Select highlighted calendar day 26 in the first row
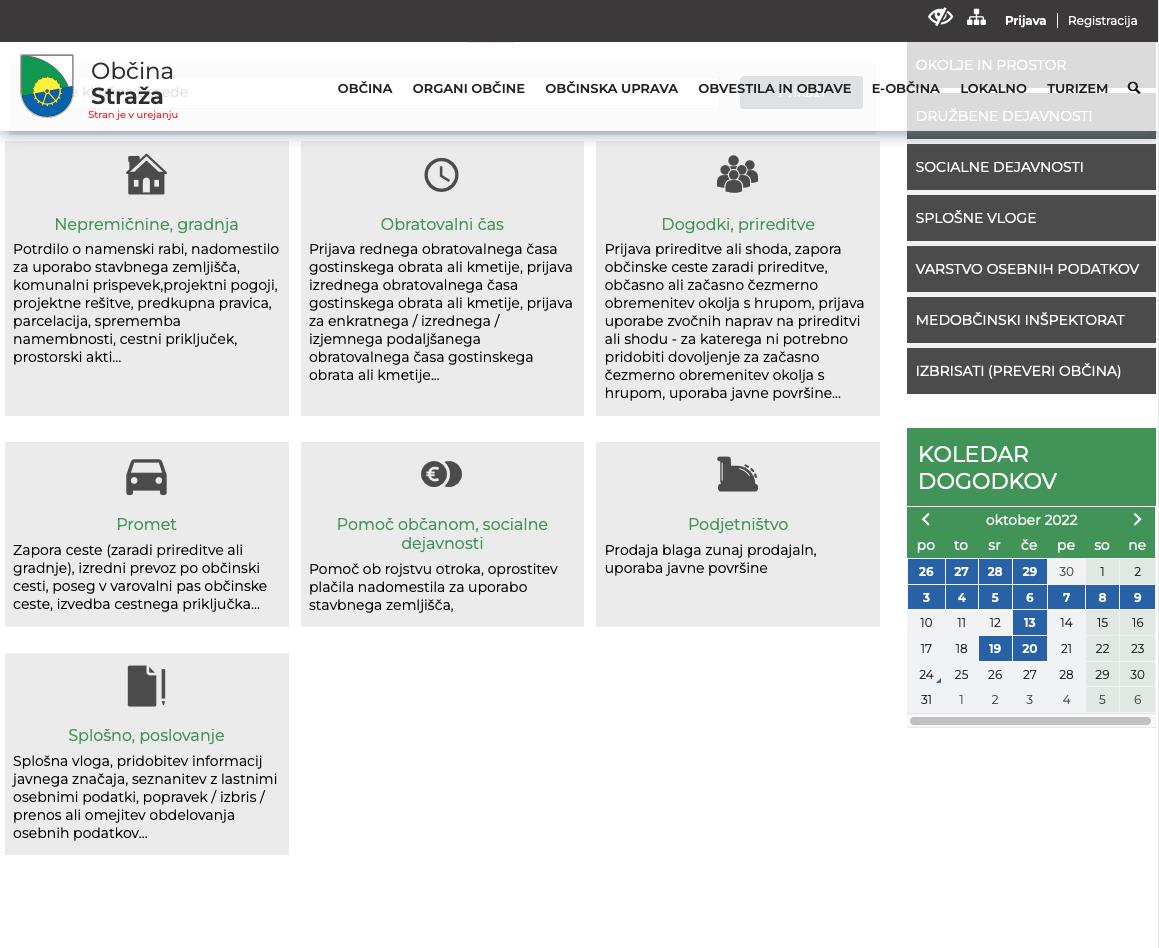 click(x=926, y=571)
